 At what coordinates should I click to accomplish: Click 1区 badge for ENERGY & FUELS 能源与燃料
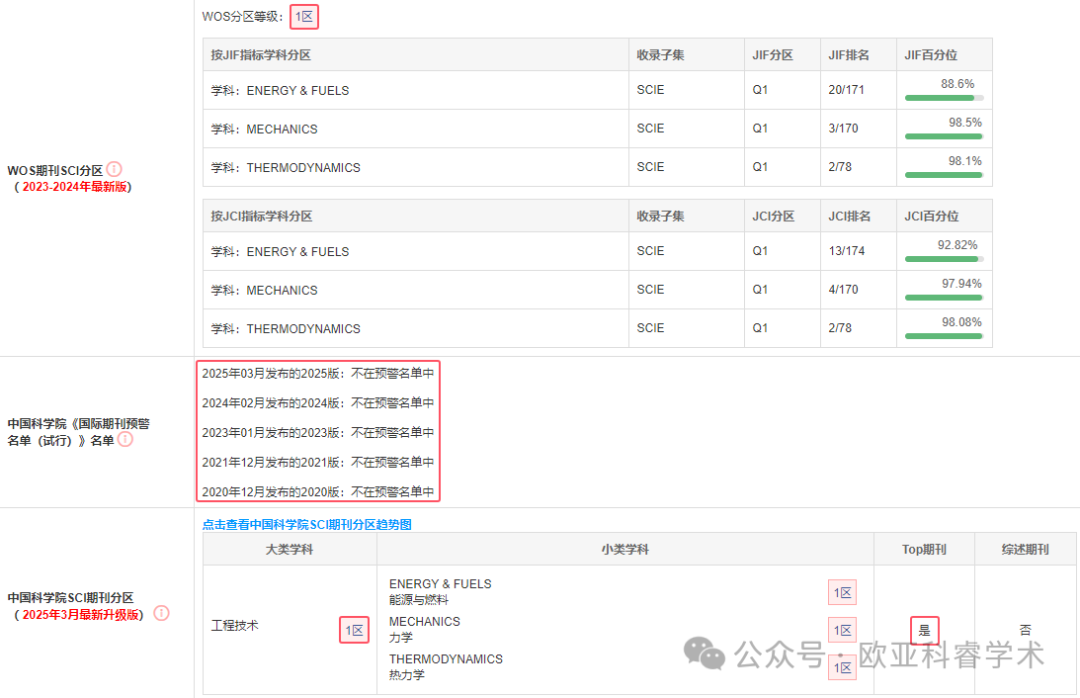coord(842,593)
